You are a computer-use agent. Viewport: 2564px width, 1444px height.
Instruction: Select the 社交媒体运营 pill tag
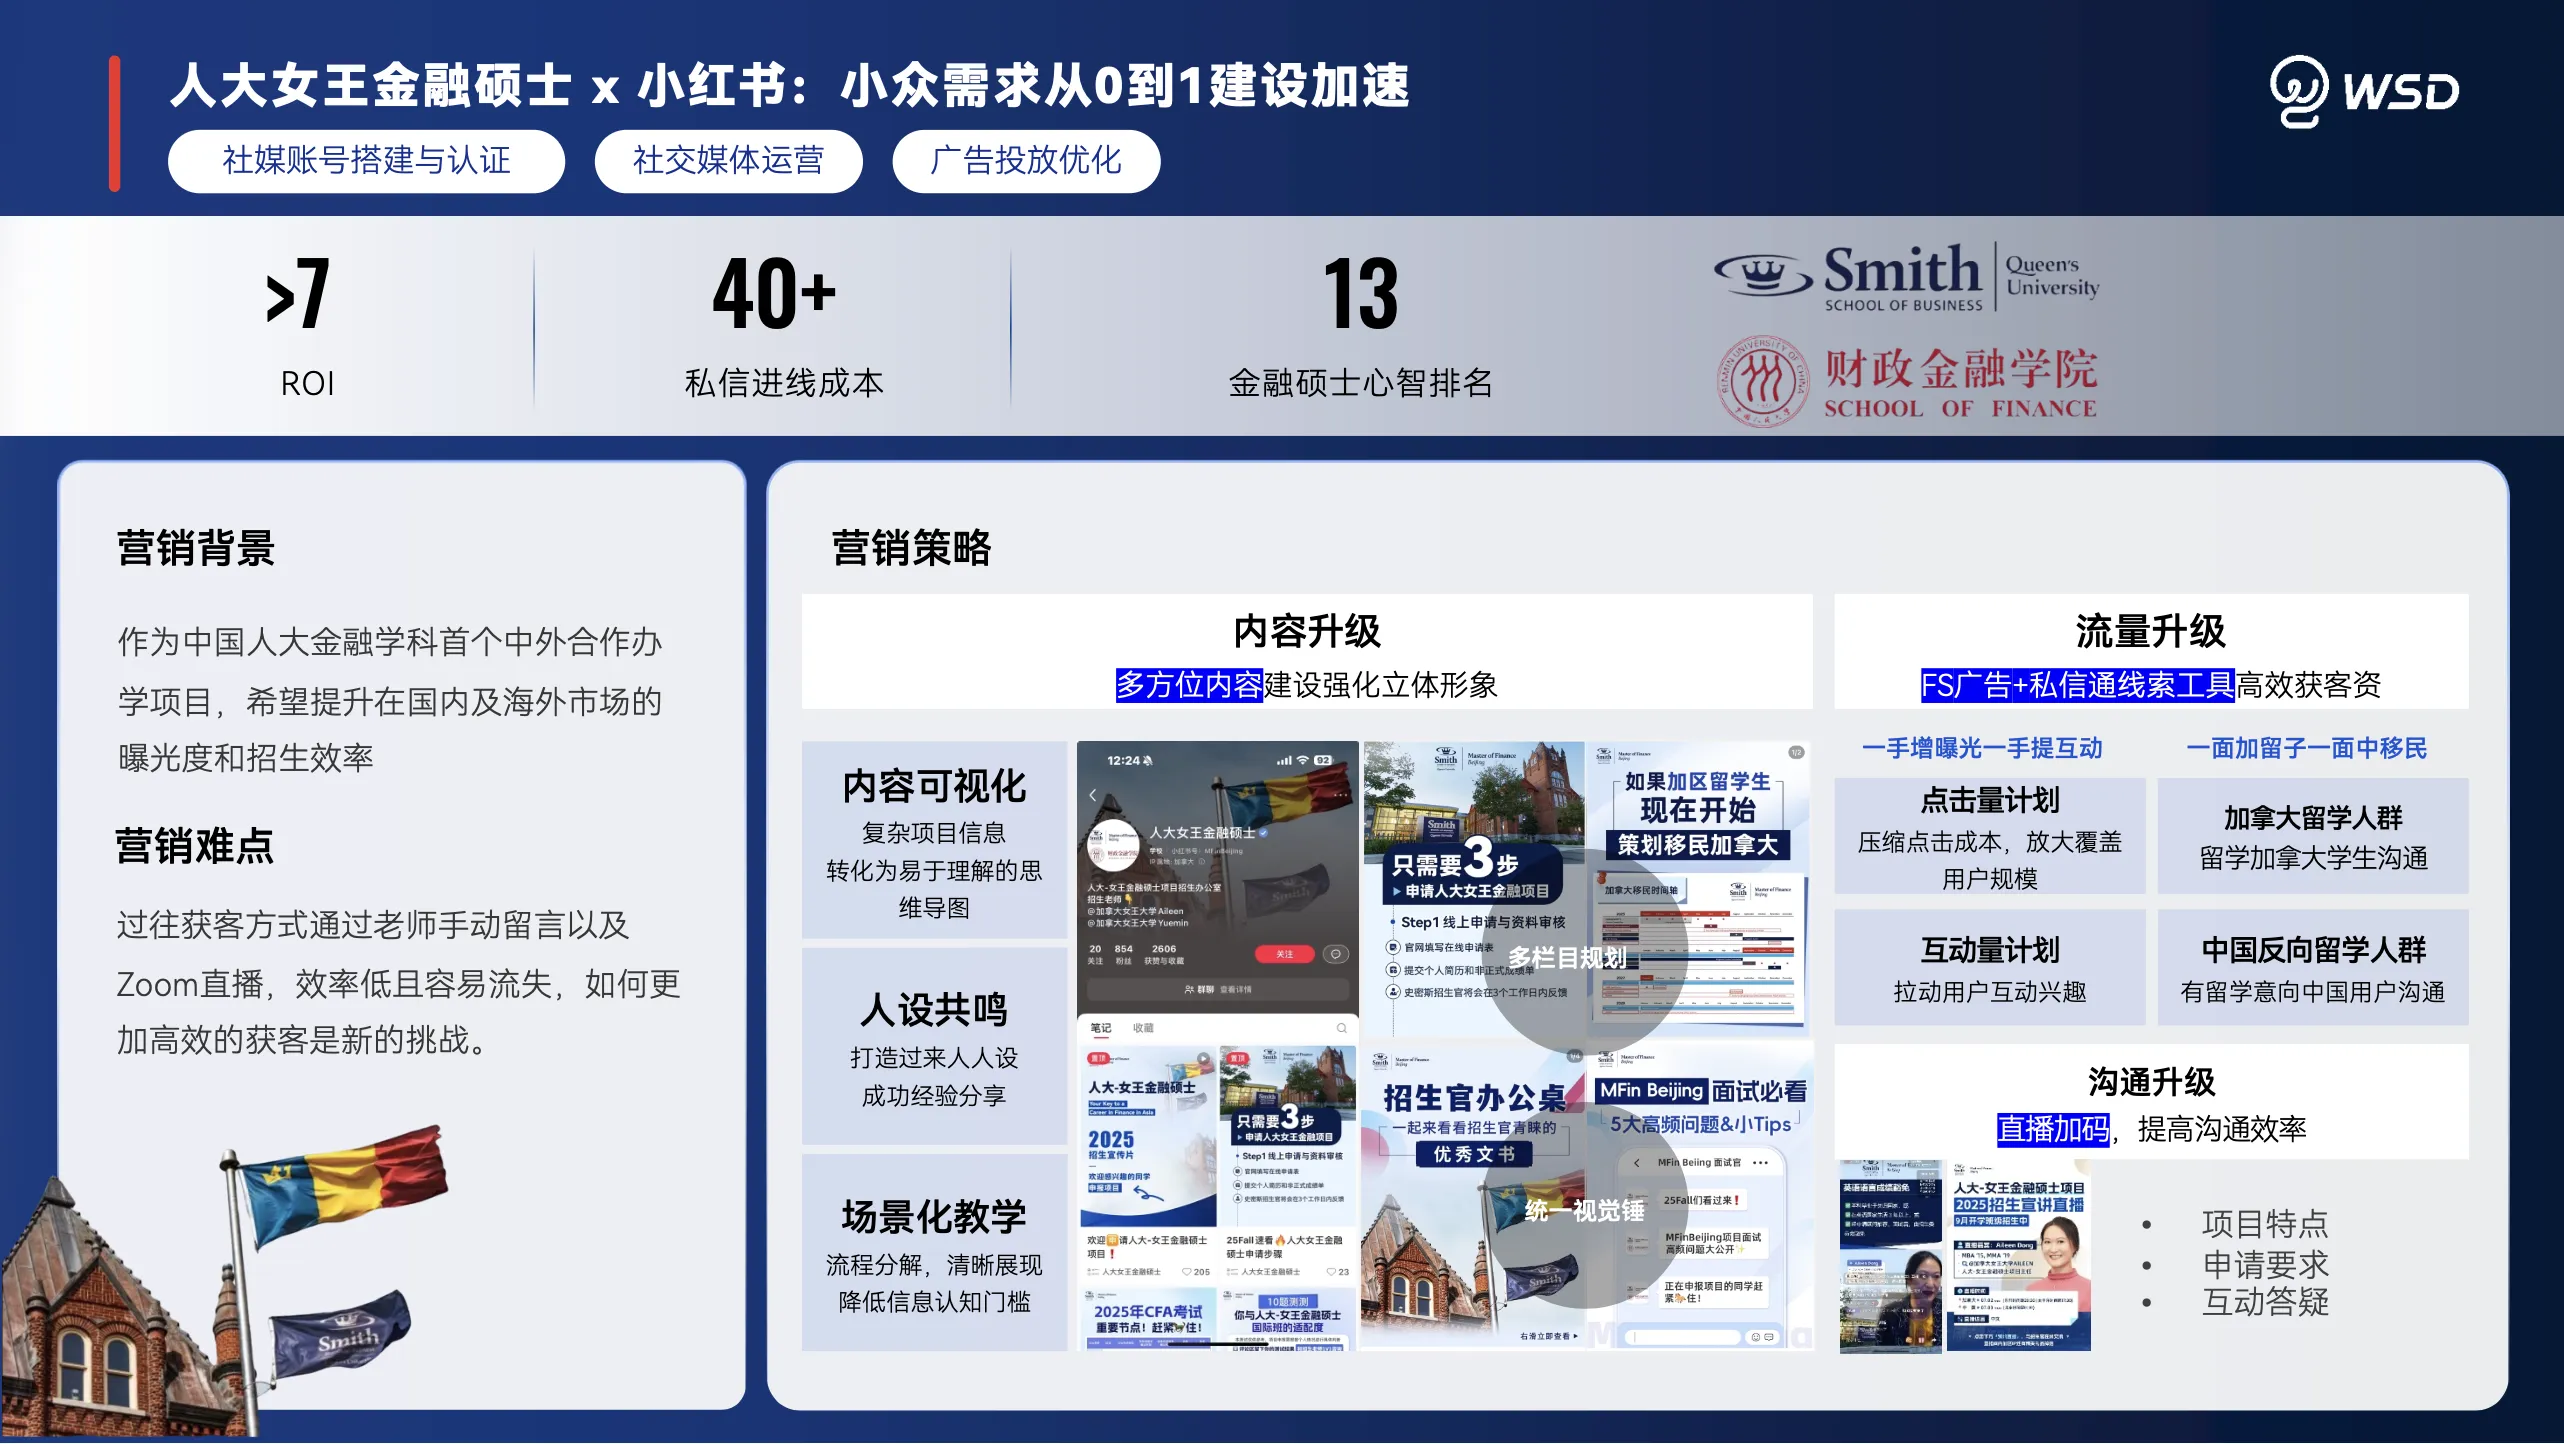[728, 160]
